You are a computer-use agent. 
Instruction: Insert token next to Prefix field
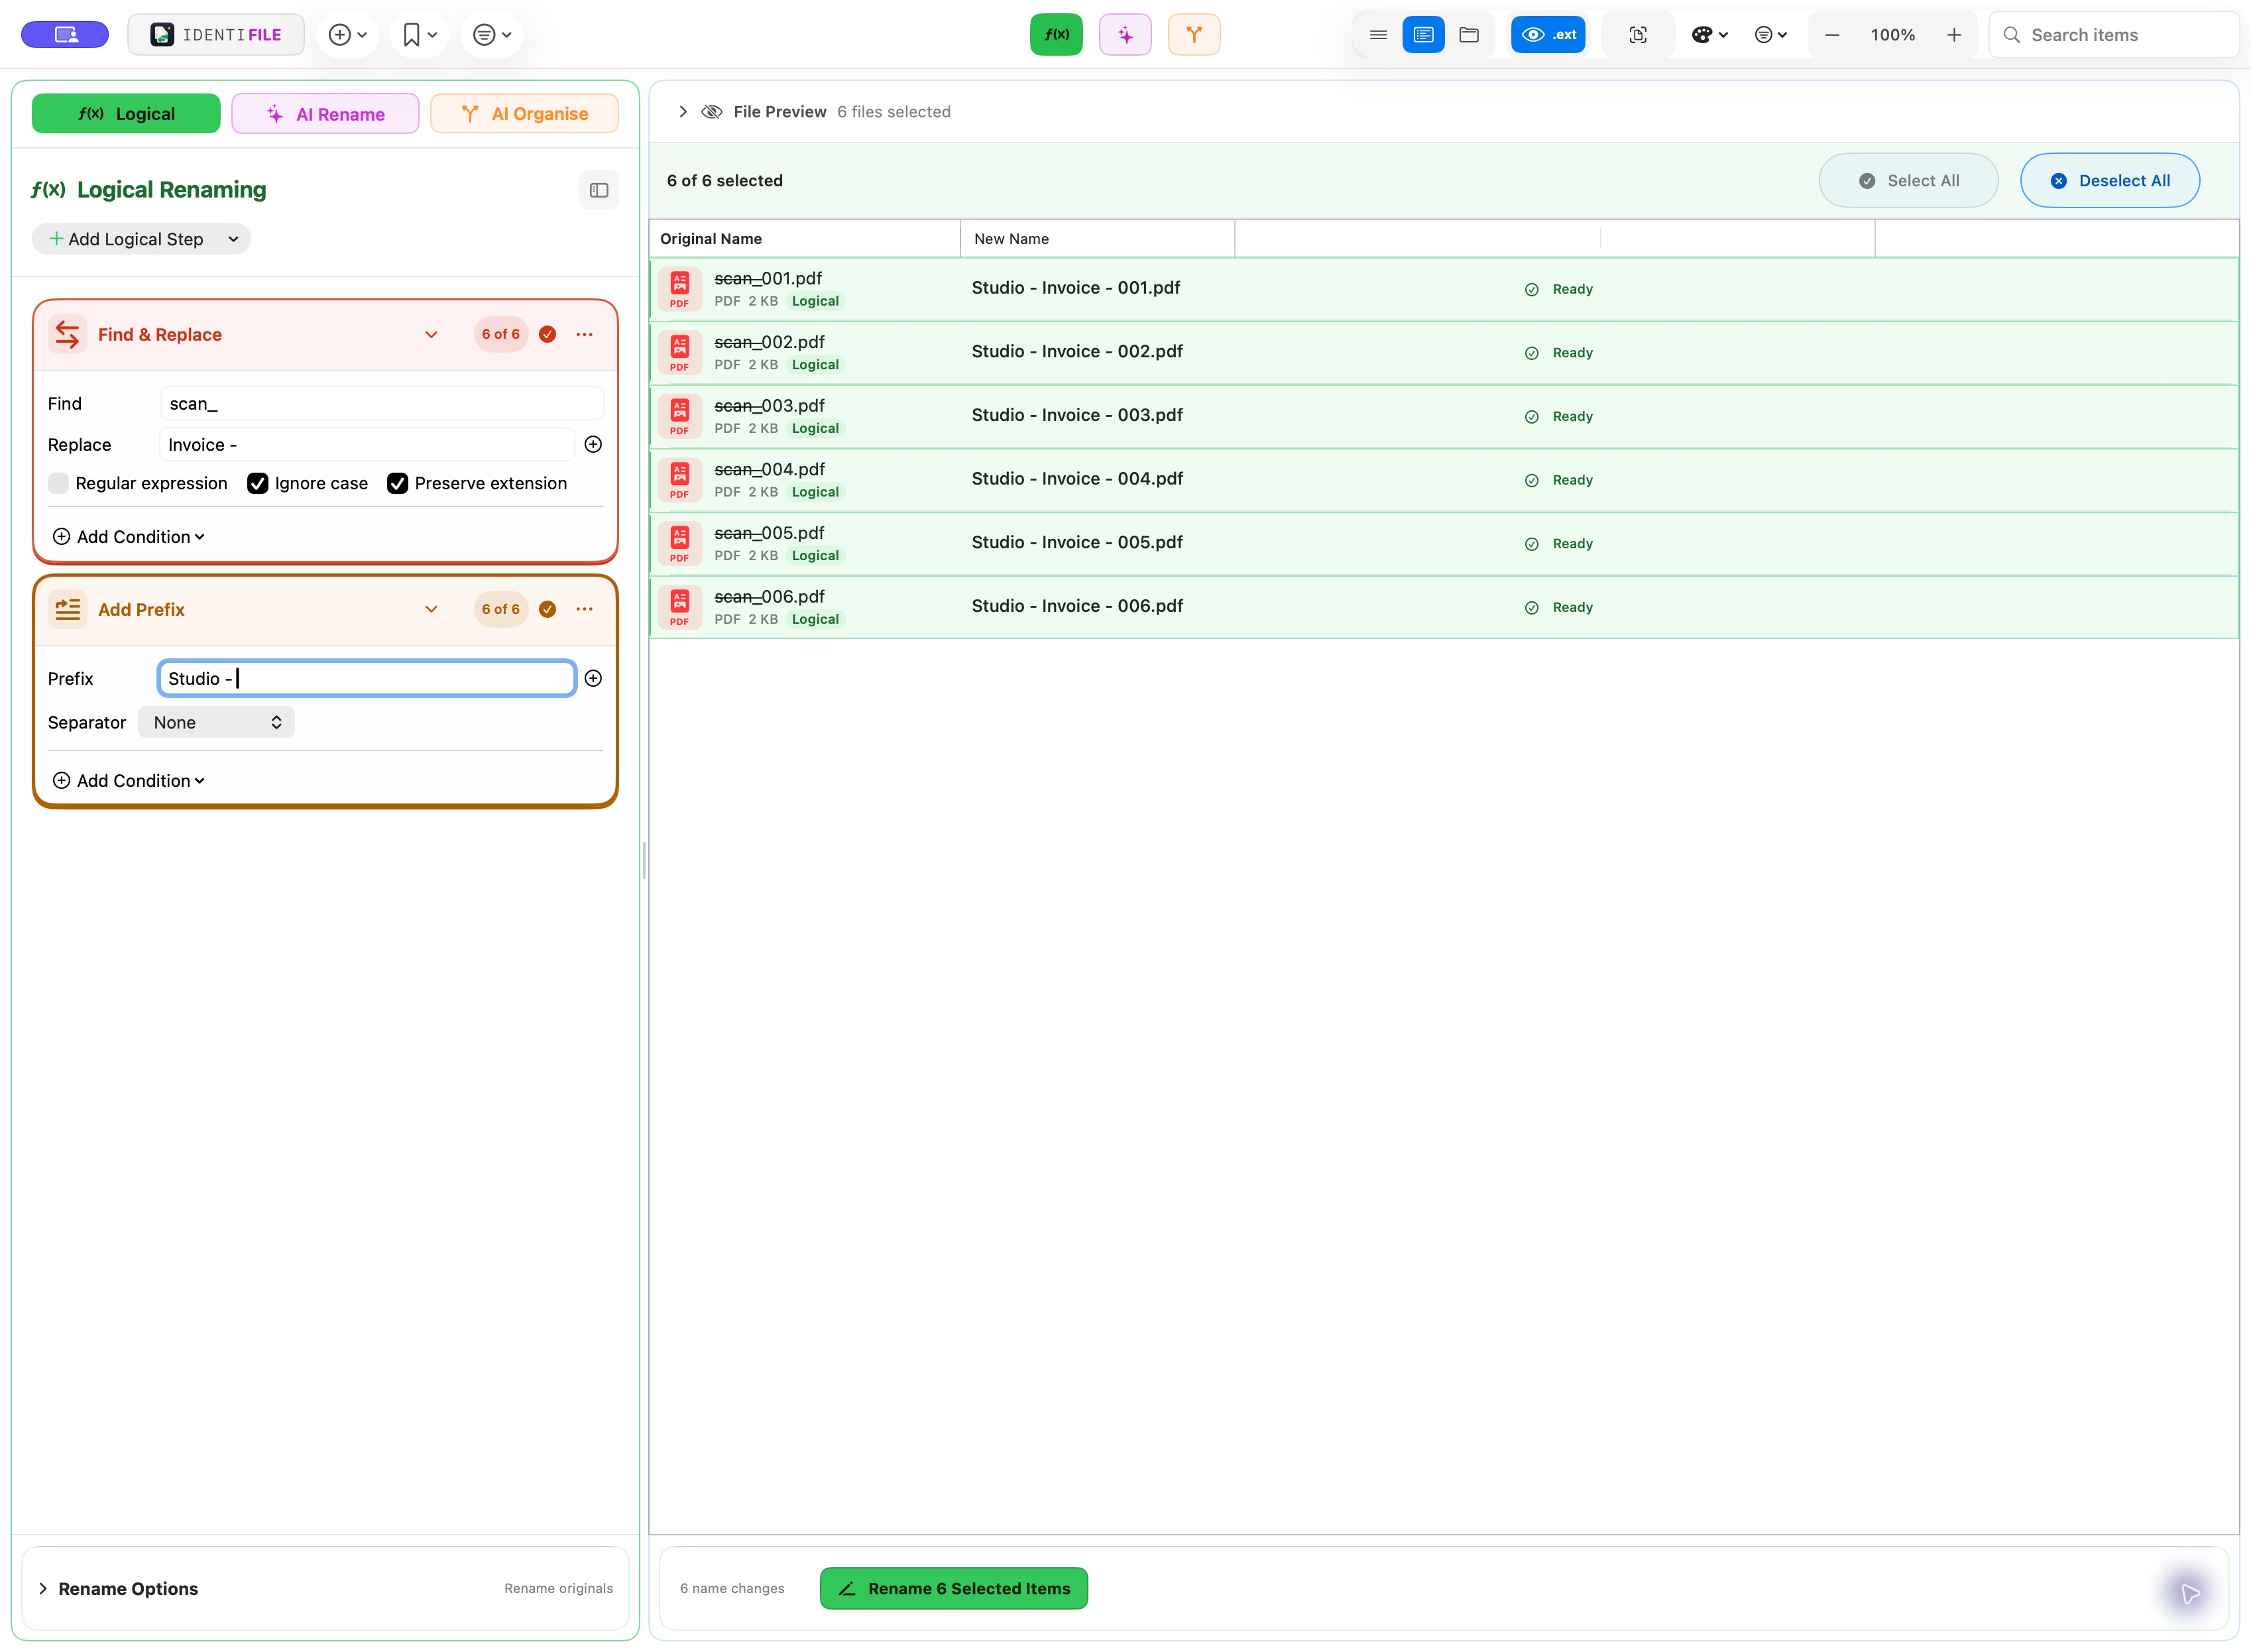[593, 678]
